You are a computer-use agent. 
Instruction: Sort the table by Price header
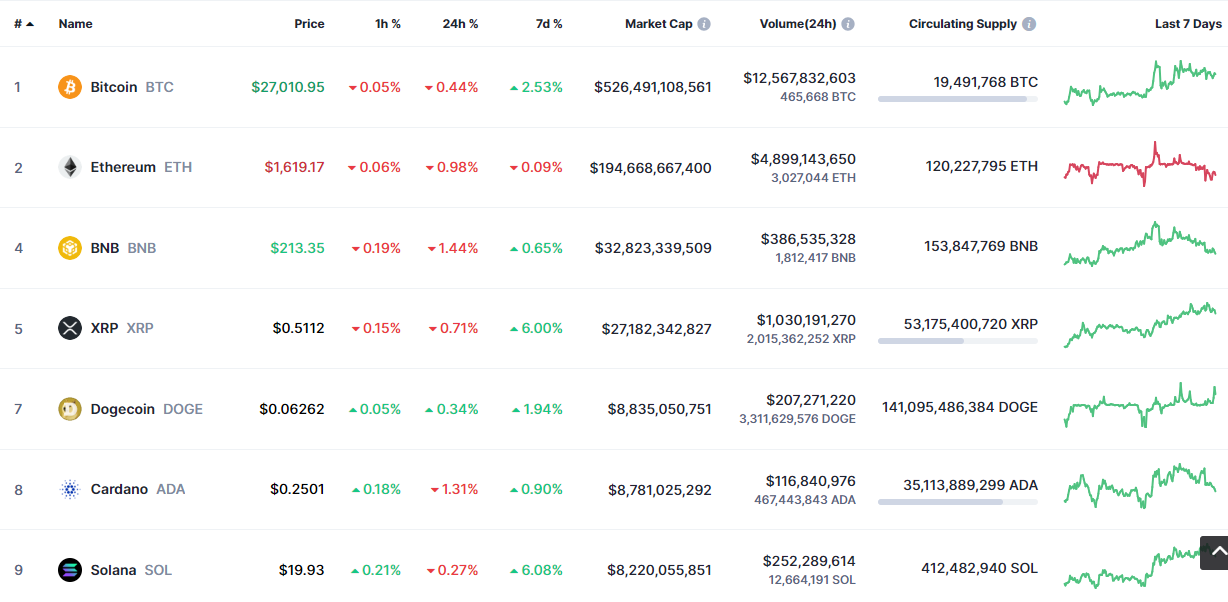pyautogui.click(x=309, y=24)
